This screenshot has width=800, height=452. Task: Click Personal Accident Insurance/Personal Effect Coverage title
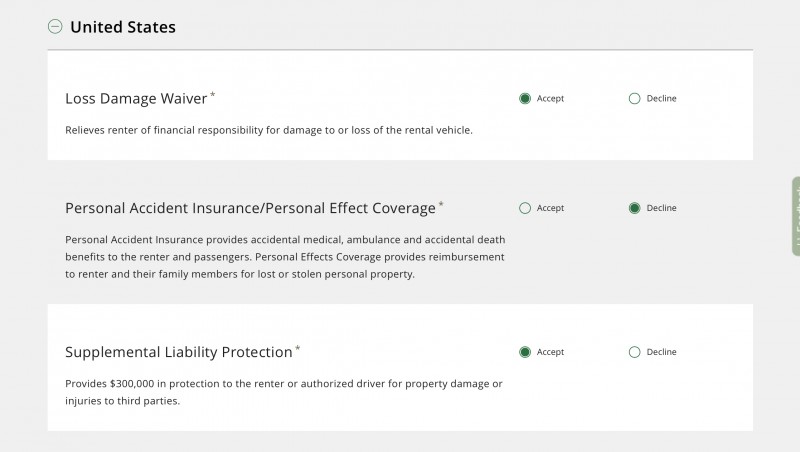click(250, 208)
